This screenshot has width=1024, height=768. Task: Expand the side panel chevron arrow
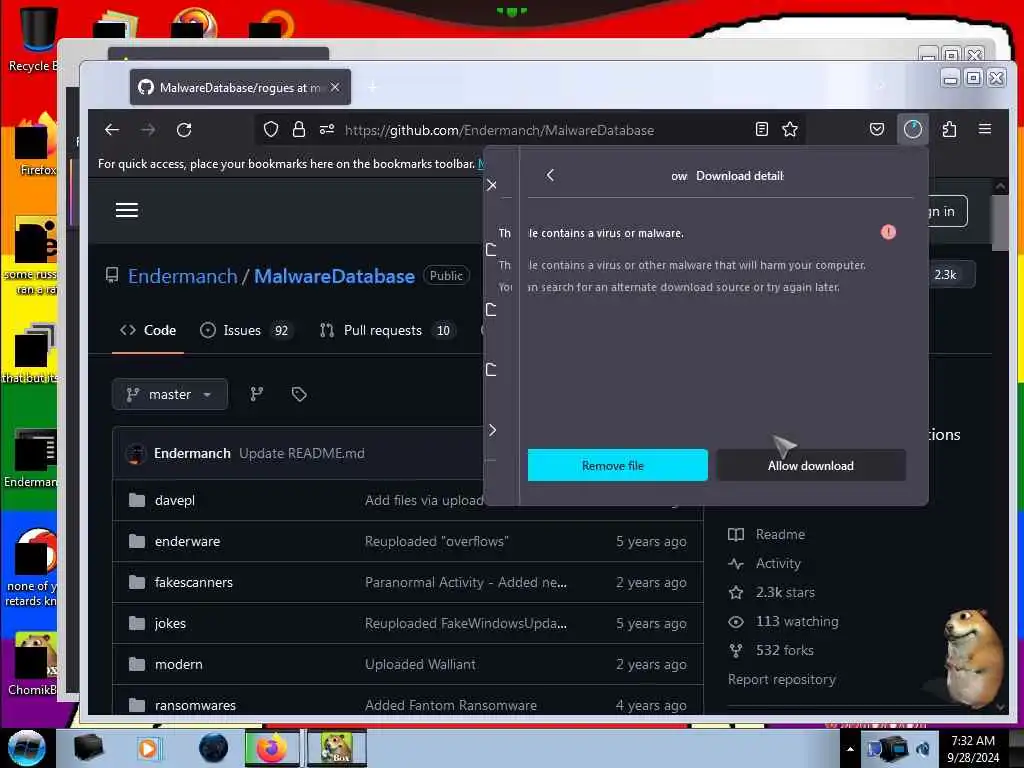coord(492,430)
